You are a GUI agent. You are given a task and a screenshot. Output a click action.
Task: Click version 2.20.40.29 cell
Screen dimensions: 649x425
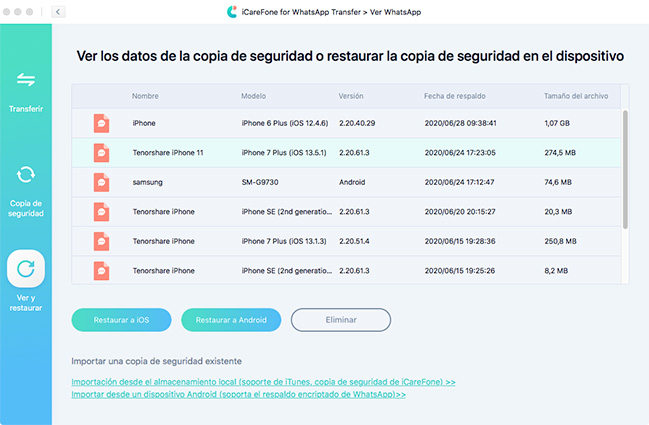[x=357, y=123]
